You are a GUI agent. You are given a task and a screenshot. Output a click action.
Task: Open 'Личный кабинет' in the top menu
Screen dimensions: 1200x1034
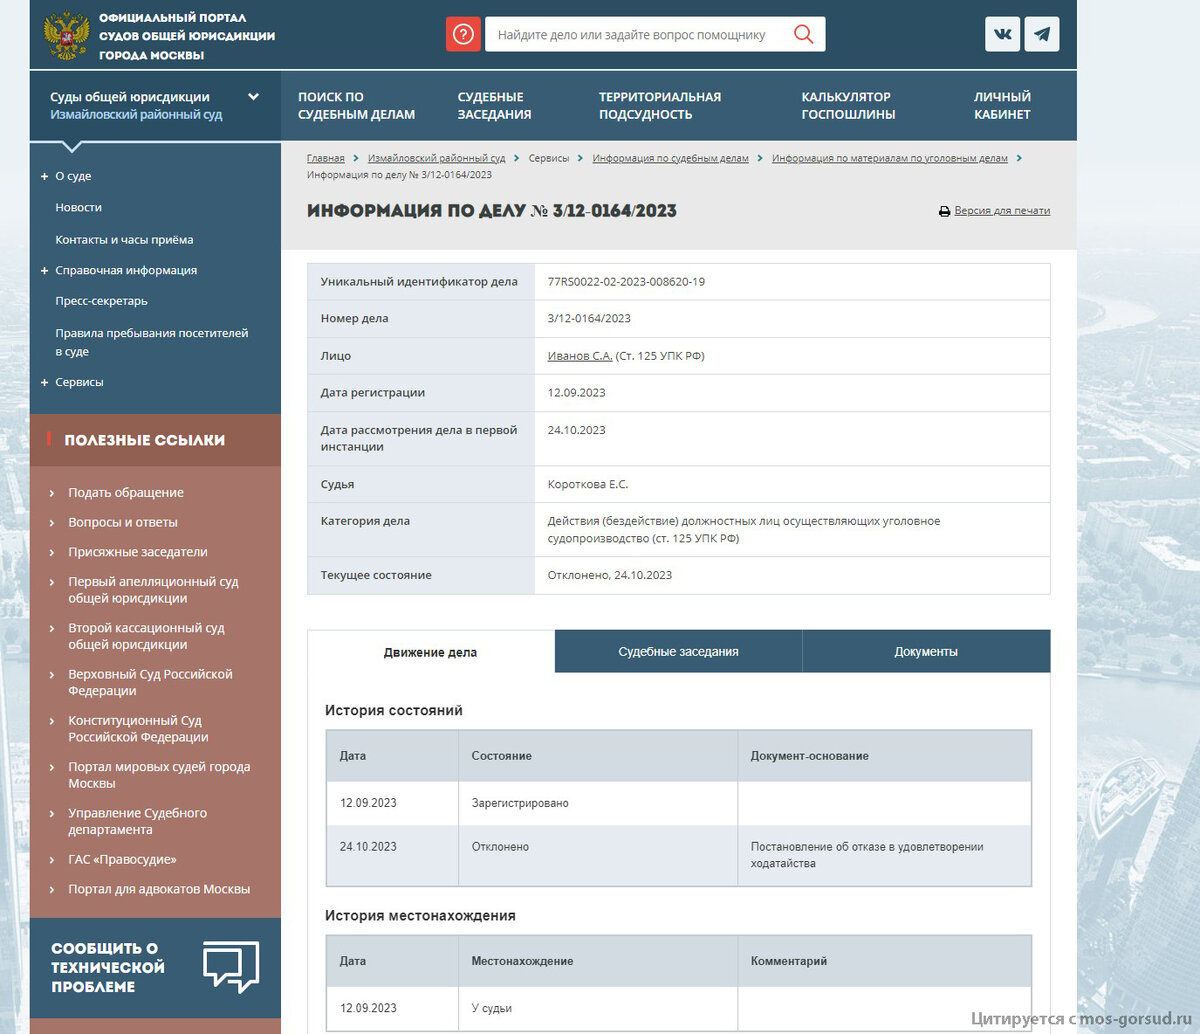click(1002, 105)
